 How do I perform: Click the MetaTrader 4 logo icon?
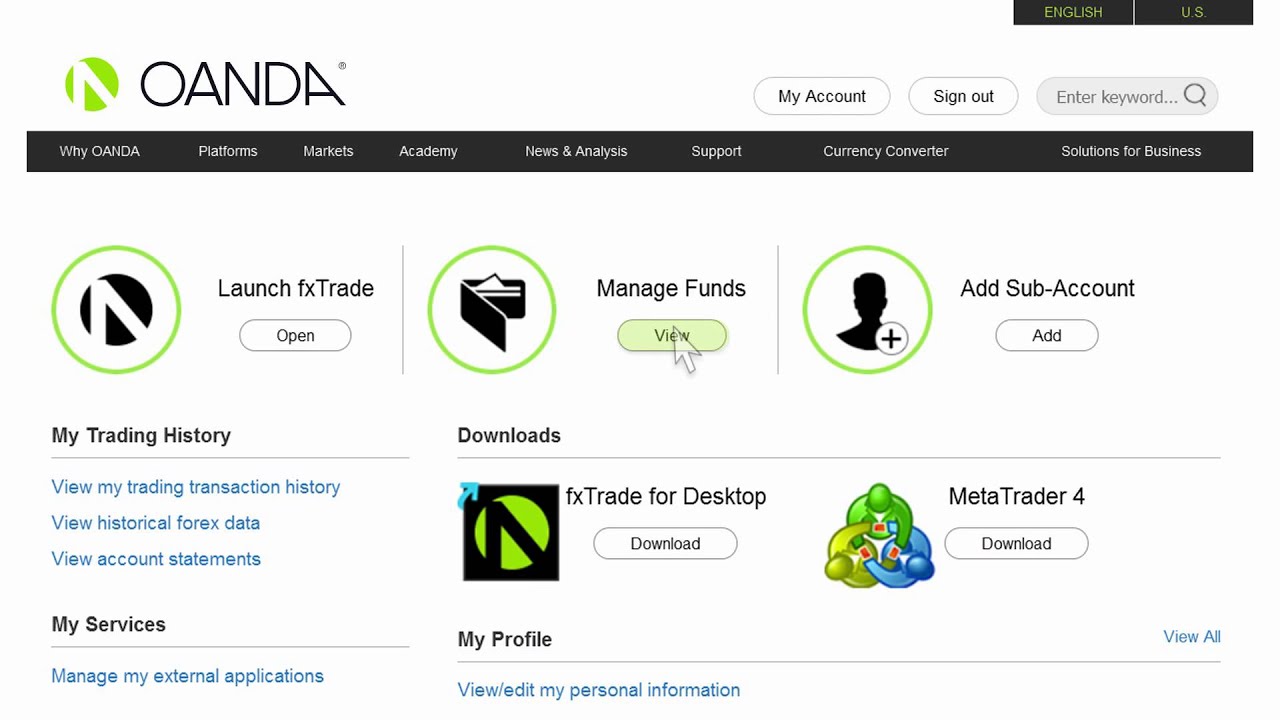pos(880,535)
